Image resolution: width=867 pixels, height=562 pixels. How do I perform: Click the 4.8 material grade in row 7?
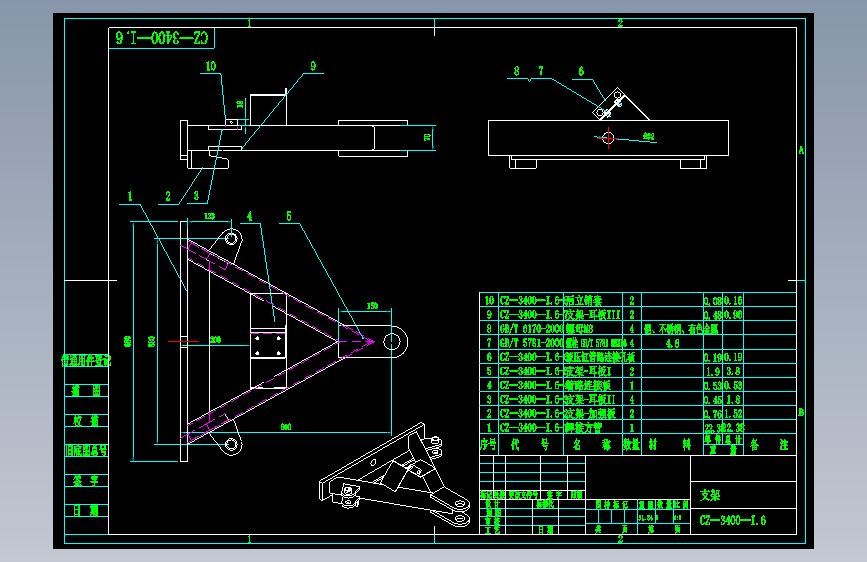coord(672,344)
